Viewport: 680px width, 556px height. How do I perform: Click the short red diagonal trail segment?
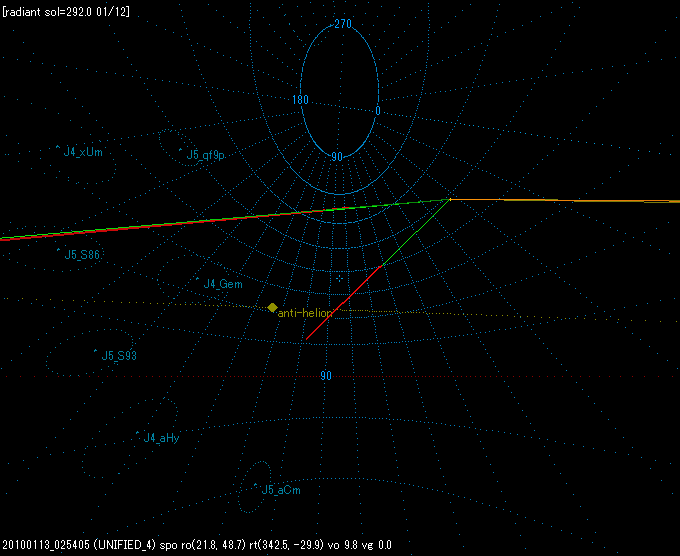tap(344, 302)
